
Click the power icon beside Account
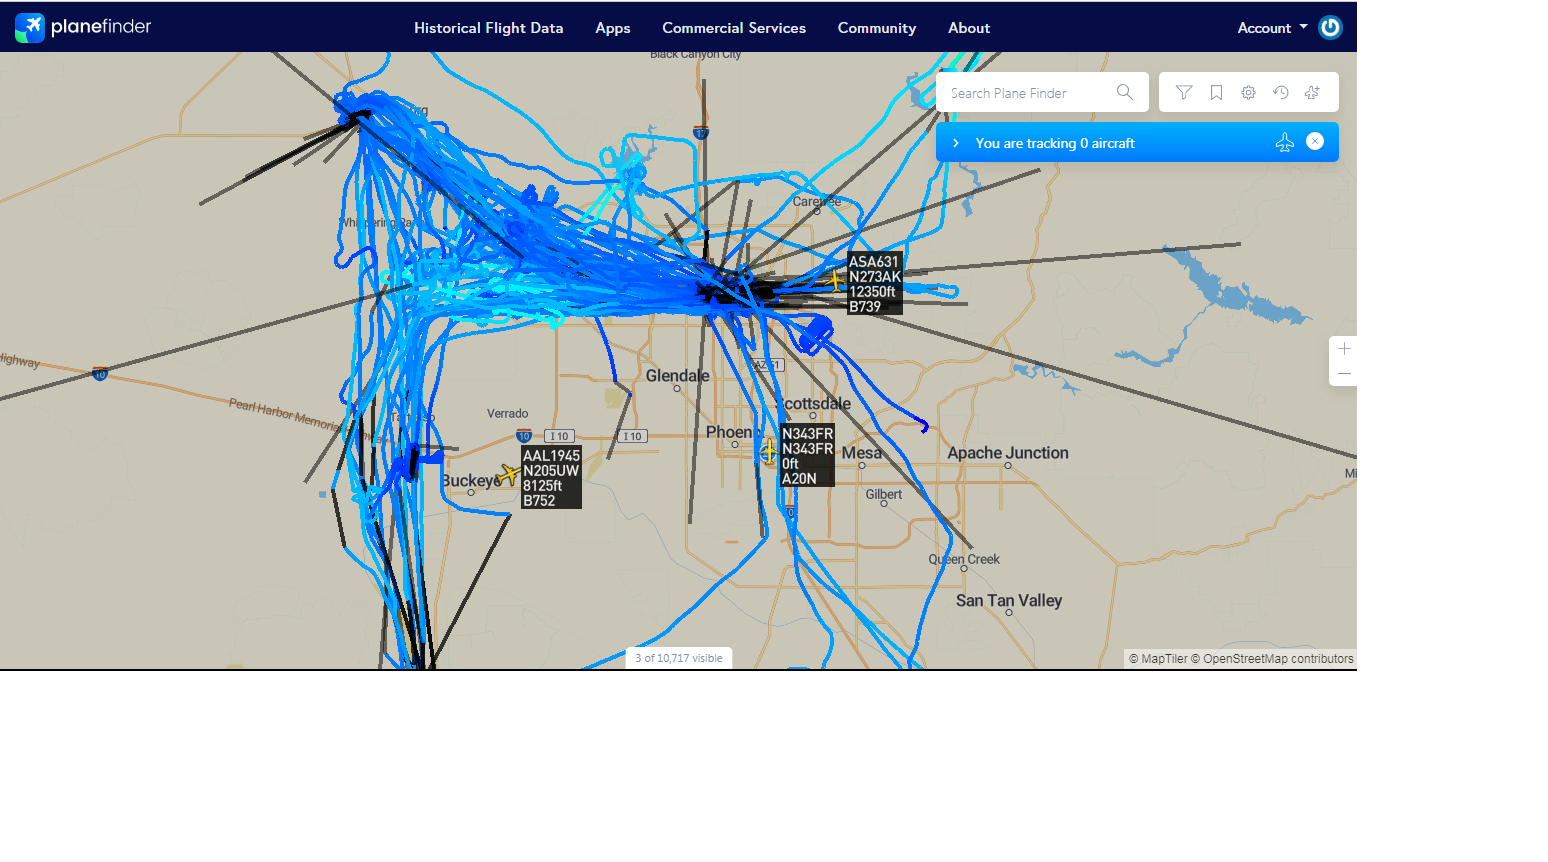(1330, 28)
